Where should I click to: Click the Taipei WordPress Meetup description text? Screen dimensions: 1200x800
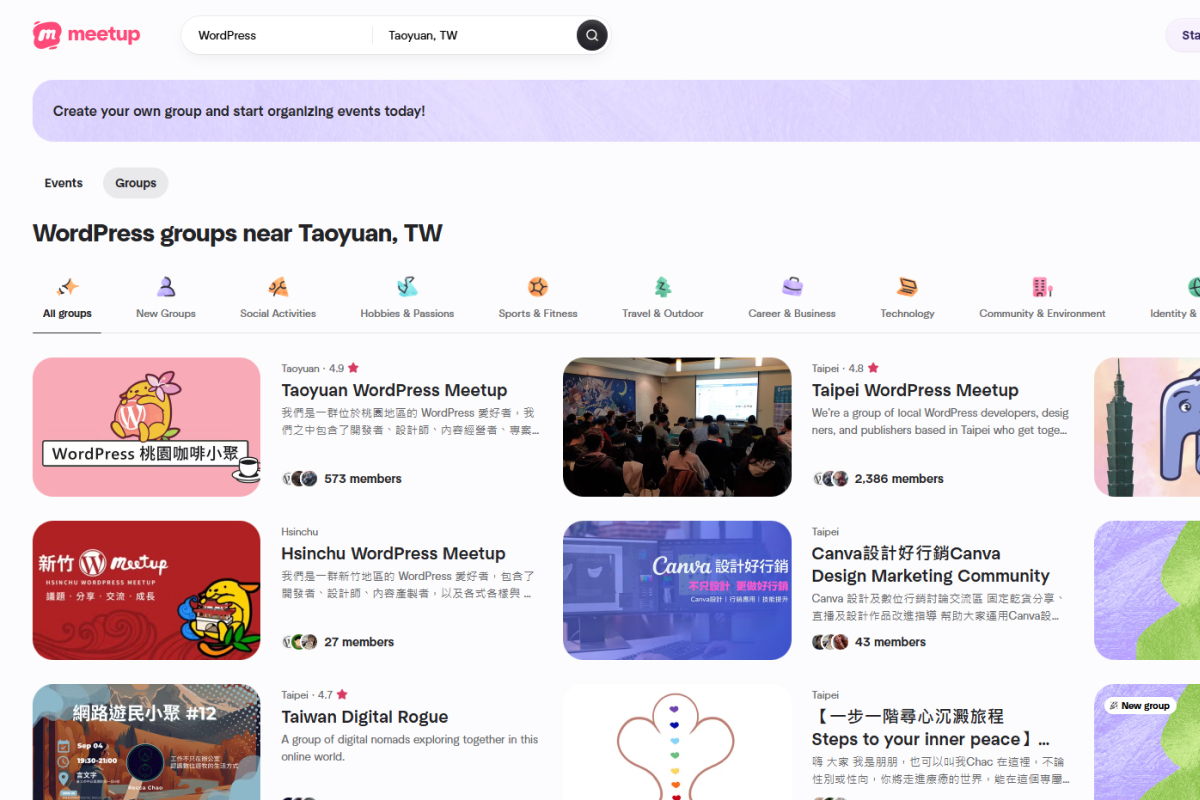pos(940,421)
